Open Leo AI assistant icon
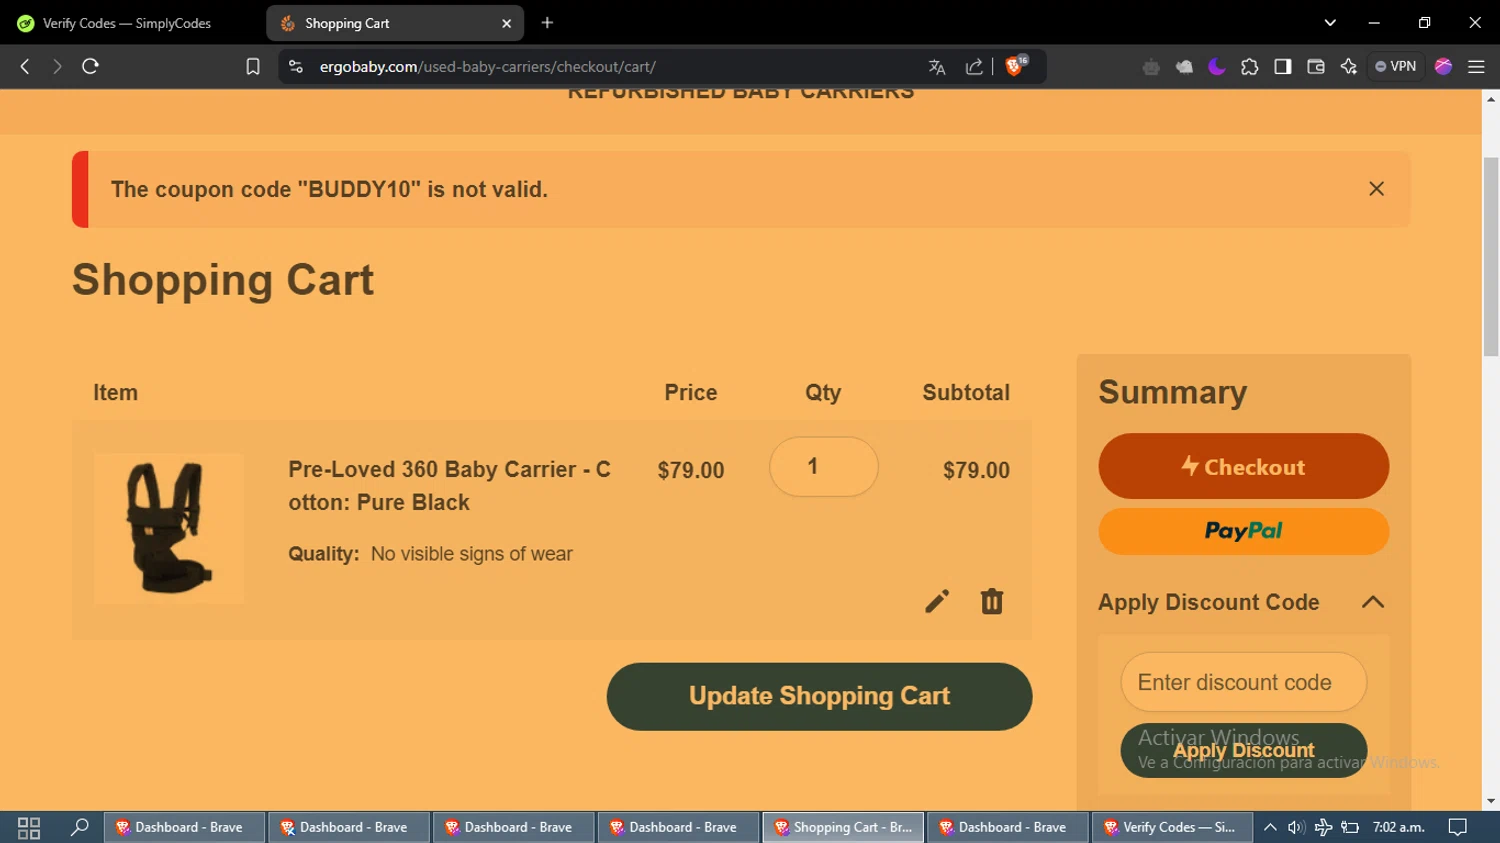The width and height of the screenshot is (1500, 843). point(1349,67)
